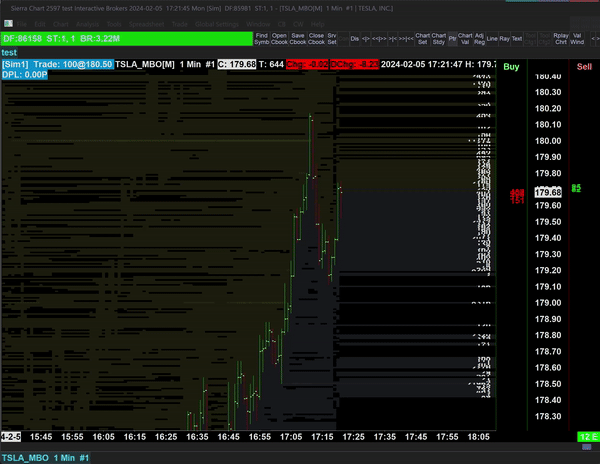Open the CB menu
The image size is (600, 464).
pos(282,24)
